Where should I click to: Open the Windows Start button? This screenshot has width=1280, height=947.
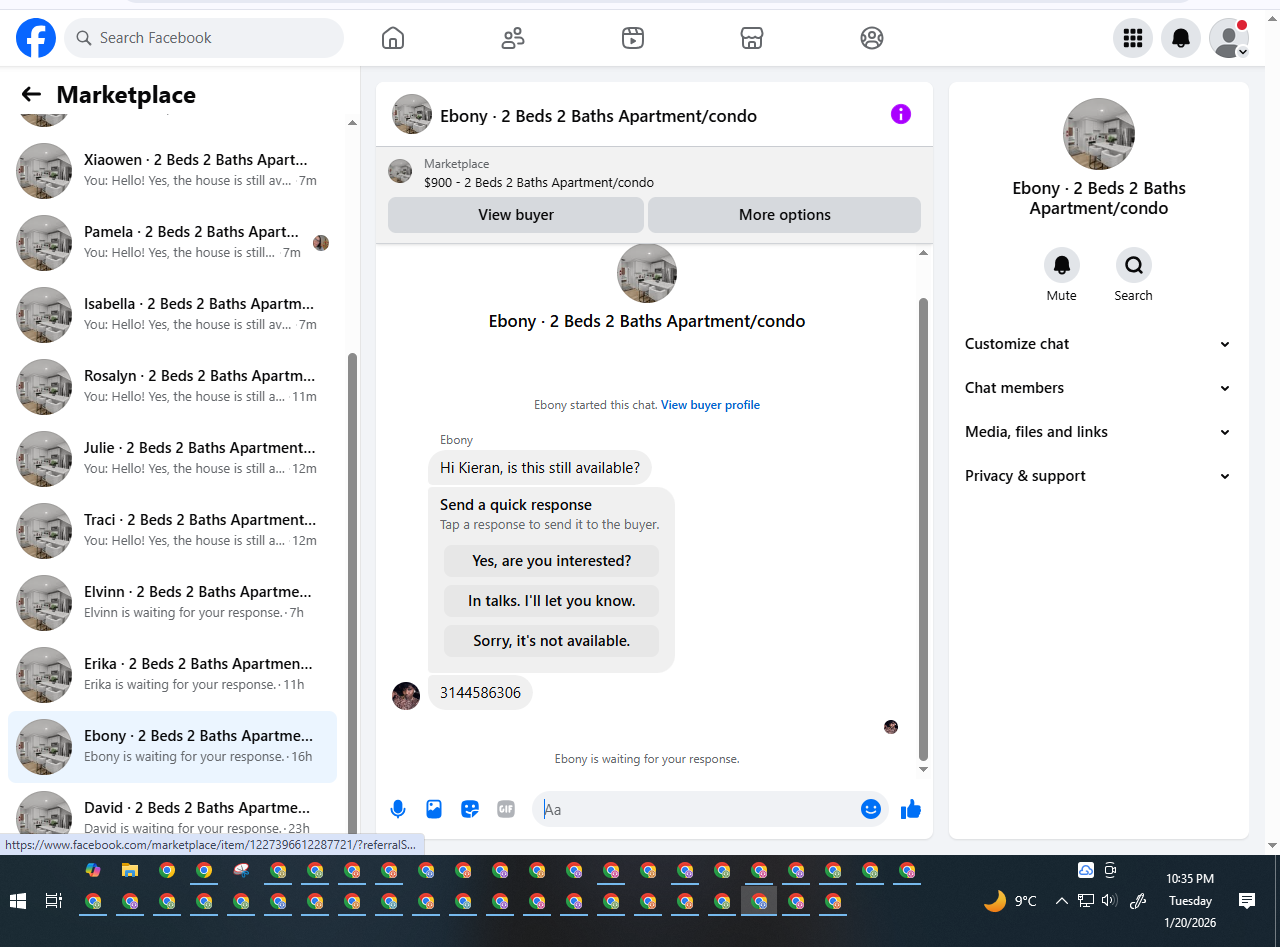[x=17, y=901]
